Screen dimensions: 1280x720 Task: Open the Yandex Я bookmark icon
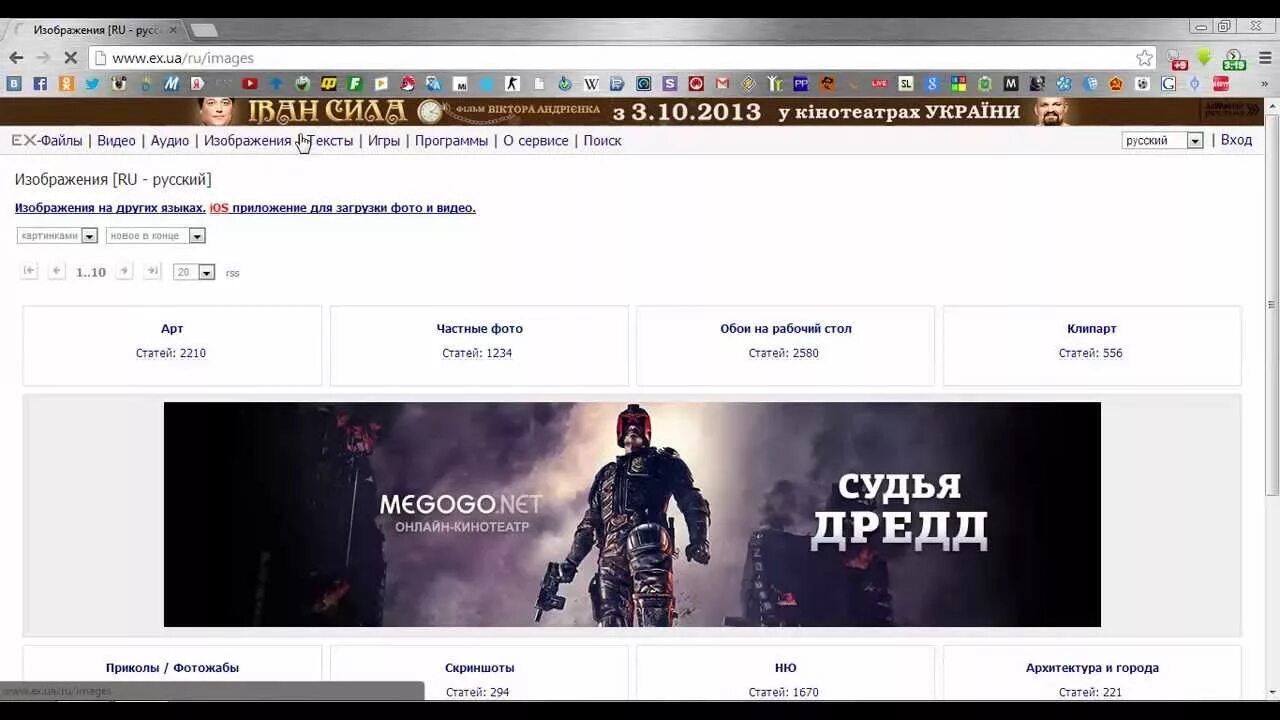tap(197, 84)
